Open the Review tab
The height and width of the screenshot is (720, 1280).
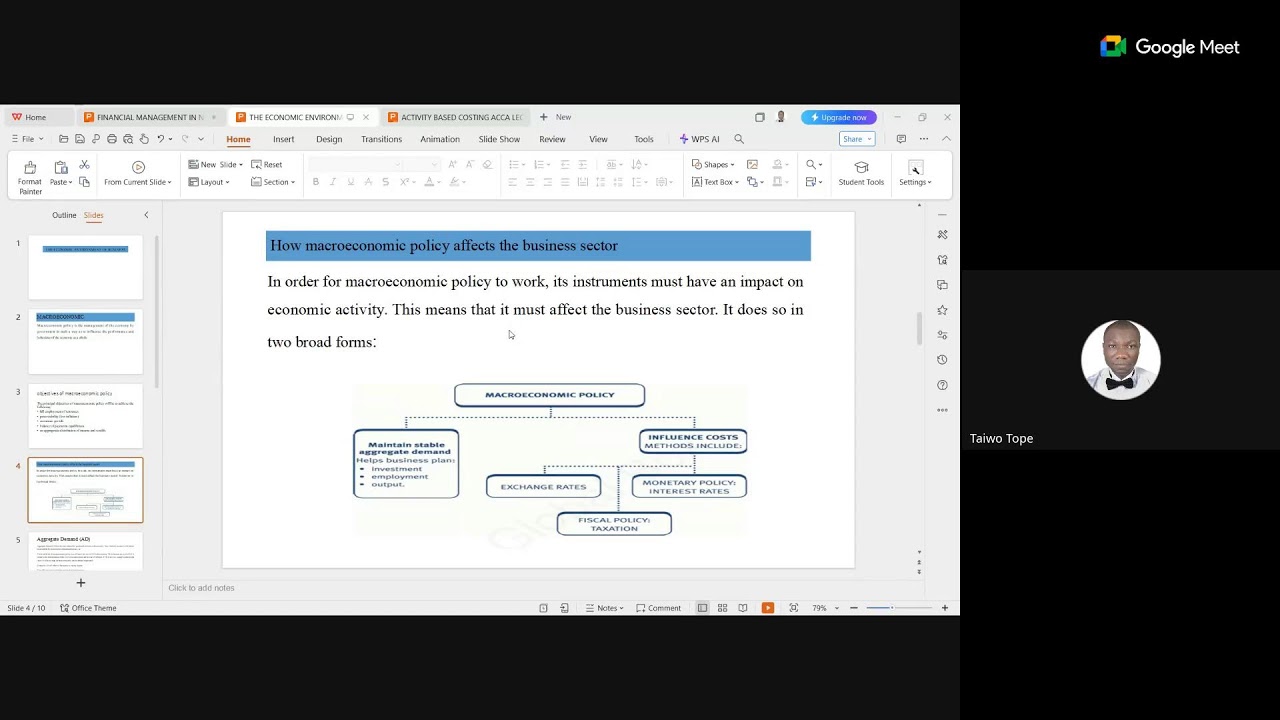552,139
